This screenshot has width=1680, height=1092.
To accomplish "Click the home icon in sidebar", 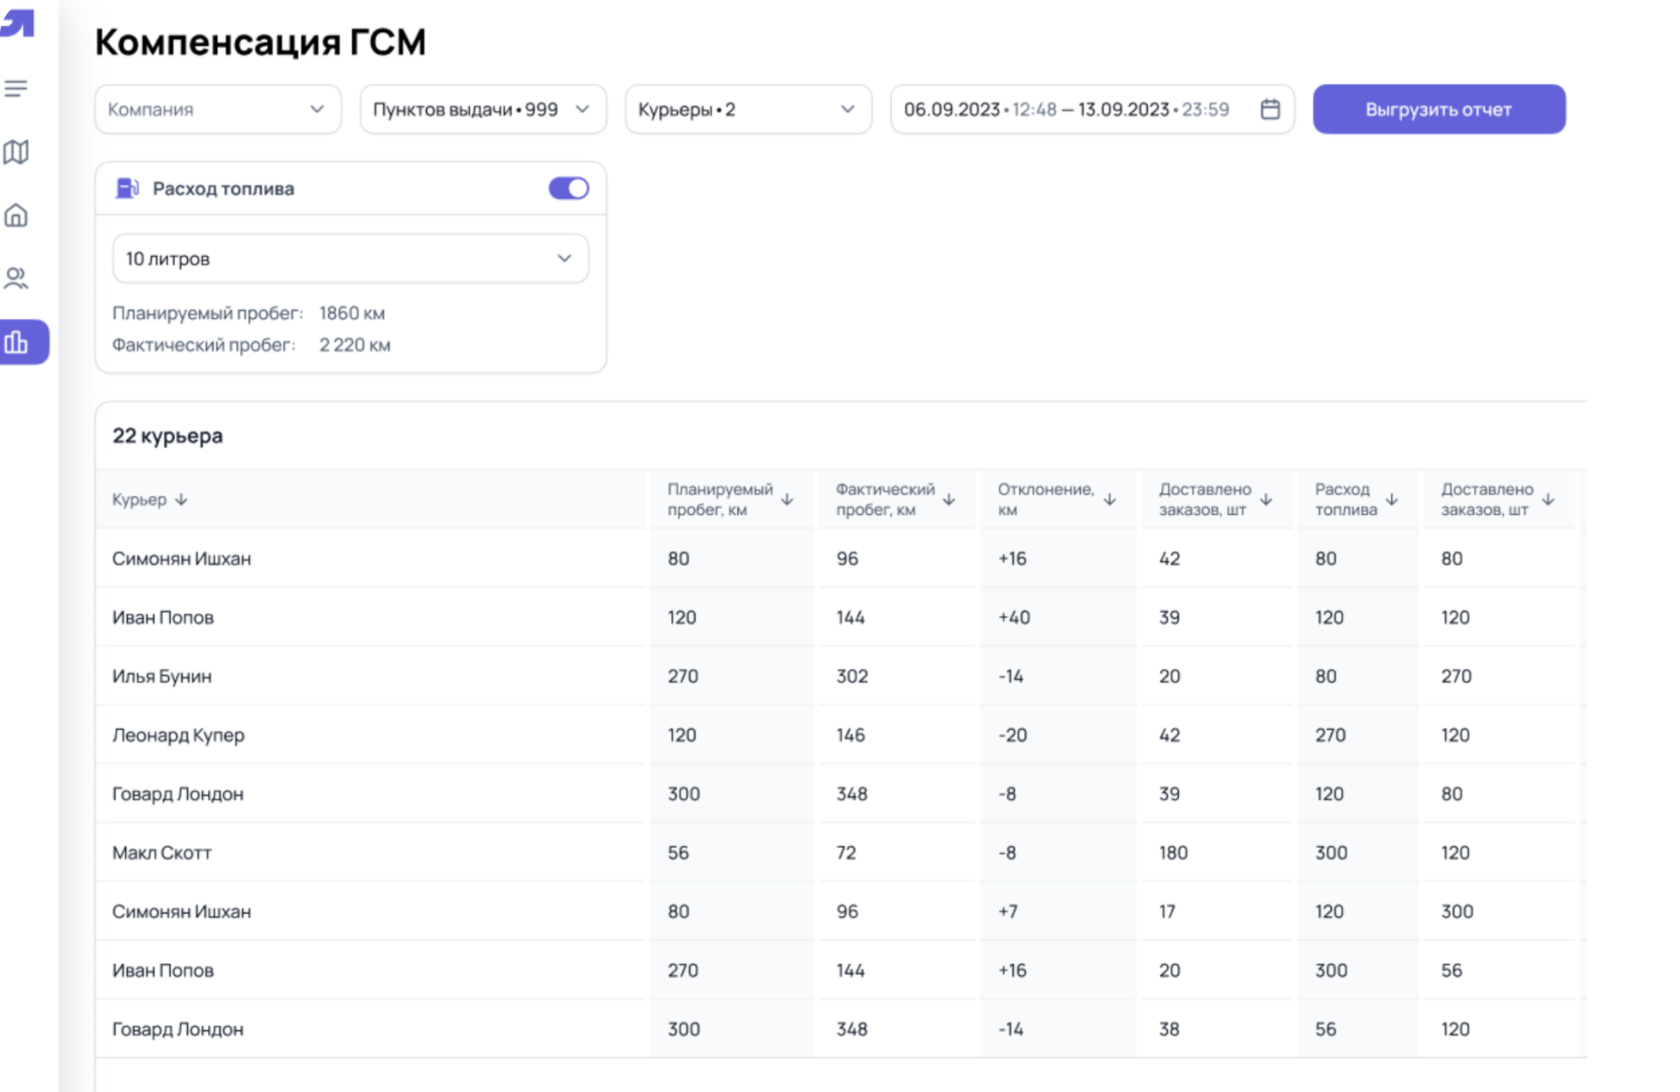I will [16, 215].
